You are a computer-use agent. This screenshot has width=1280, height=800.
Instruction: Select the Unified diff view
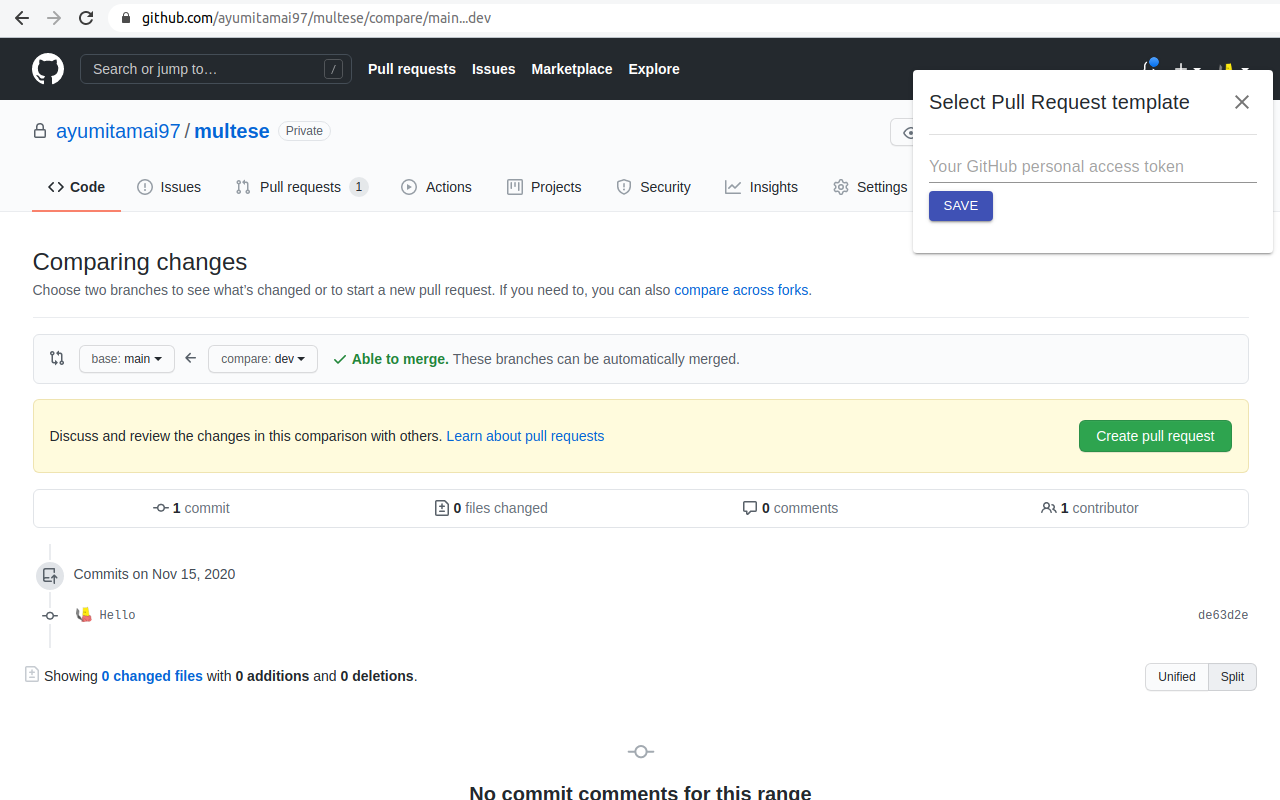1177,677
